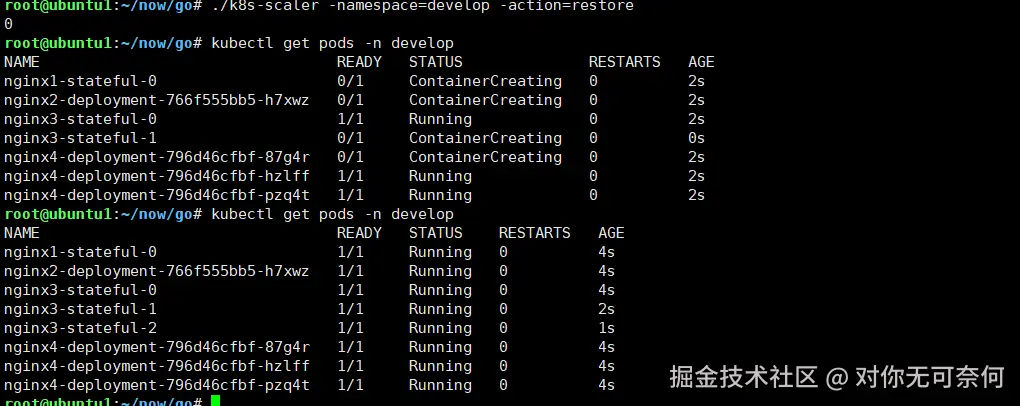Click the "1s" age value
1020x406 pixels.
coord(606,328)
